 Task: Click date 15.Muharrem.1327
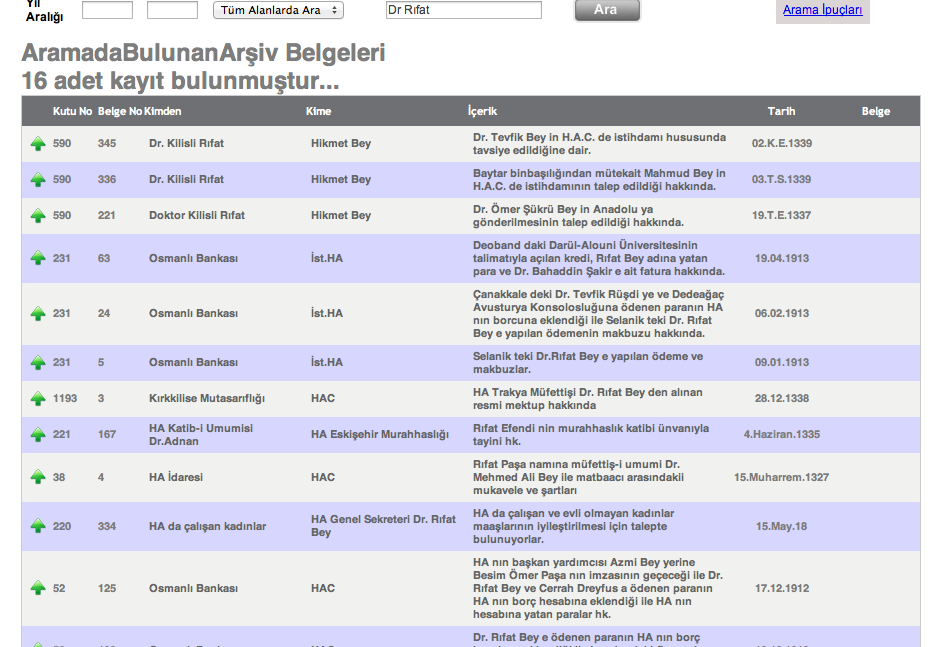pyautogui.click(x=781, y=477)
